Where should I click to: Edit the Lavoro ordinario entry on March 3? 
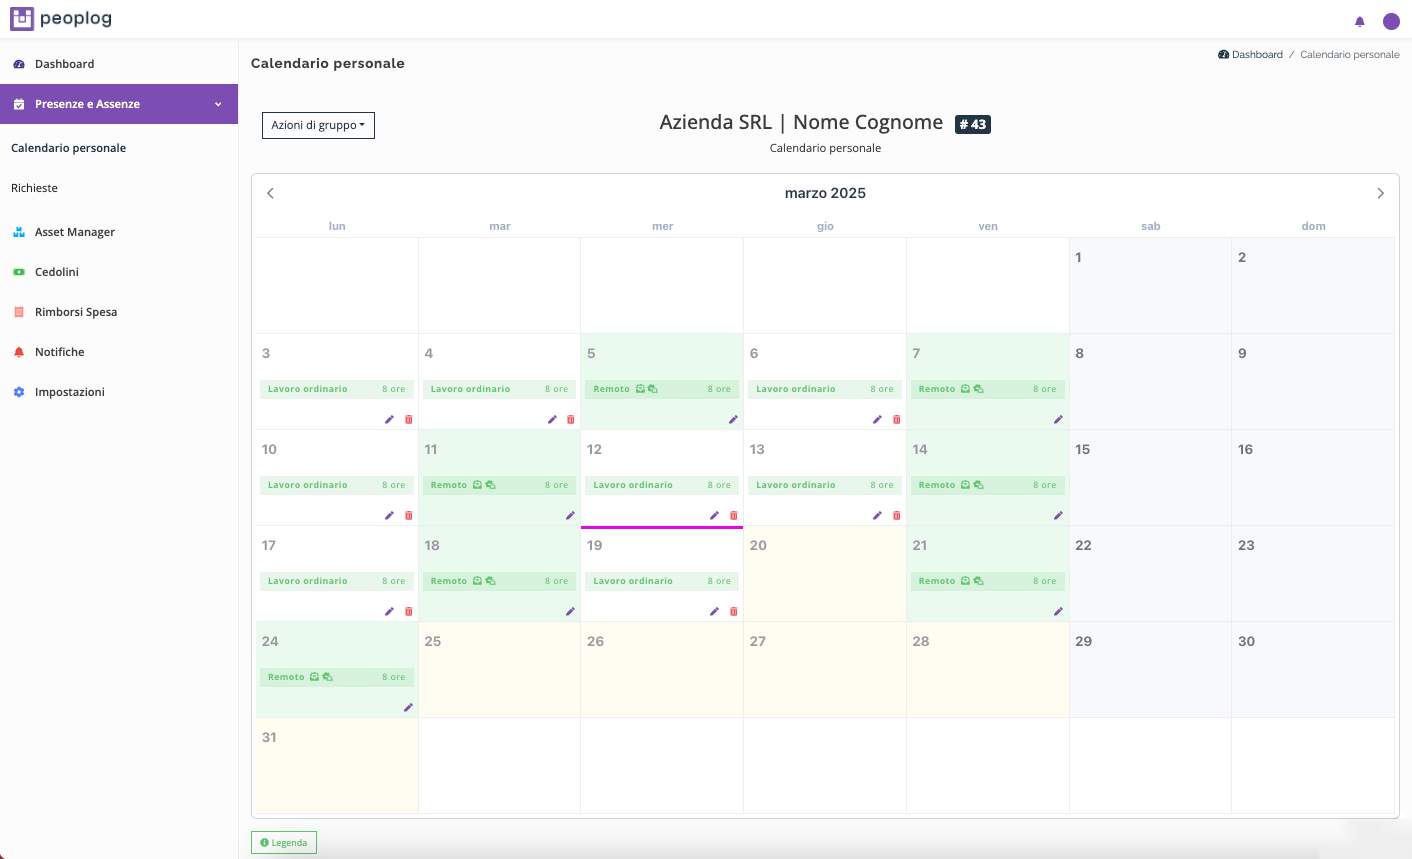pyautogui.click(x=389, y=419)
